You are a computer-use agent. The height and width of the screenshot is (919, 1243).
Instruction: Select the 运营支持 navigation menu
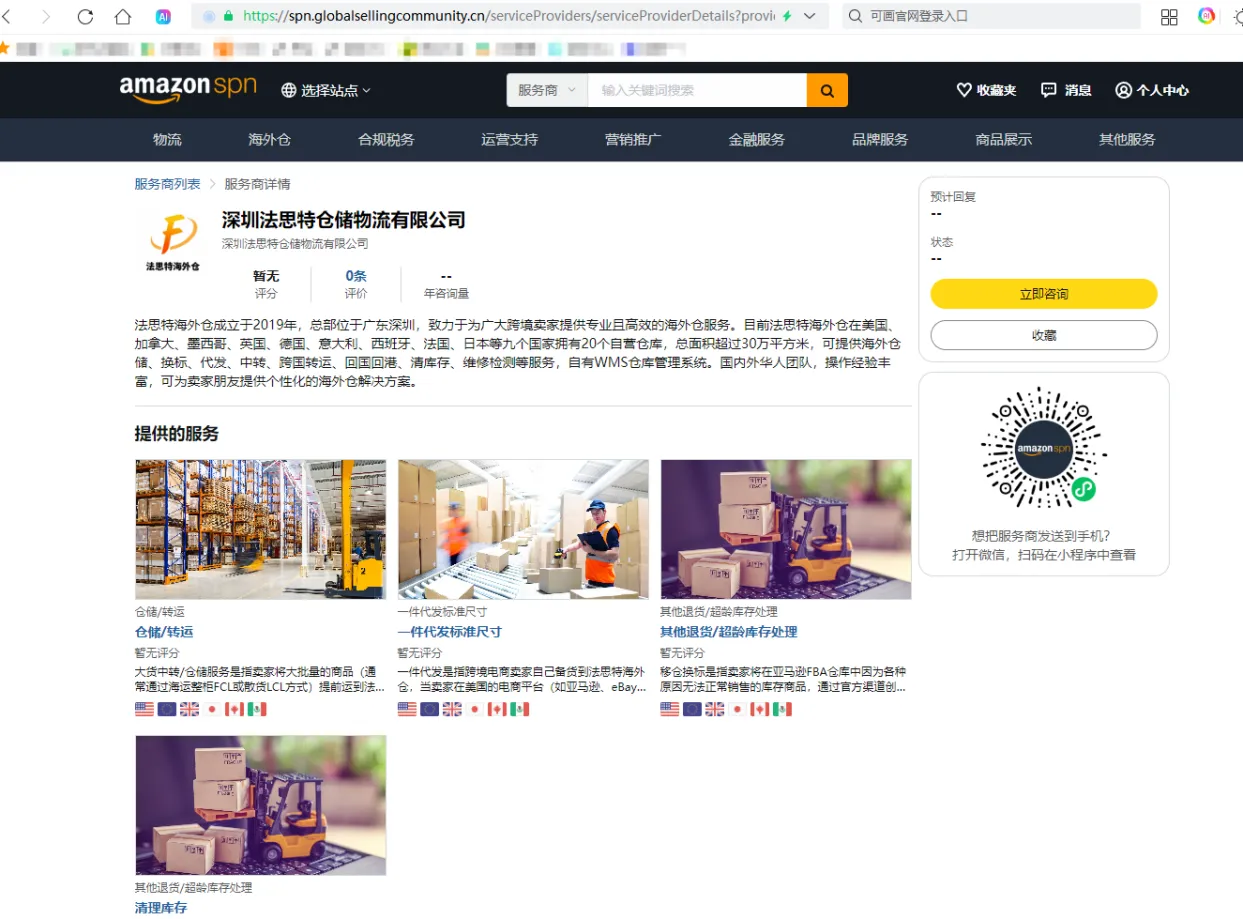point(509,140)
